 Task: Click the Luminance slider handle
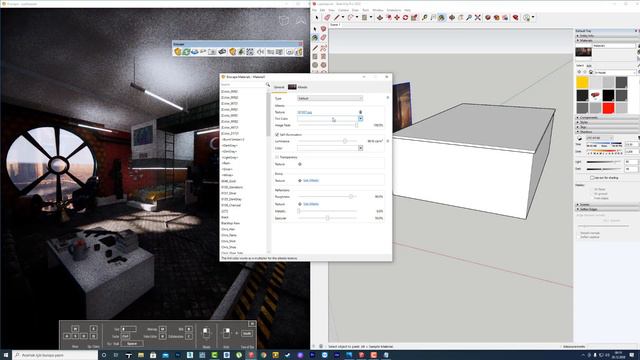[x=345, y=141]
